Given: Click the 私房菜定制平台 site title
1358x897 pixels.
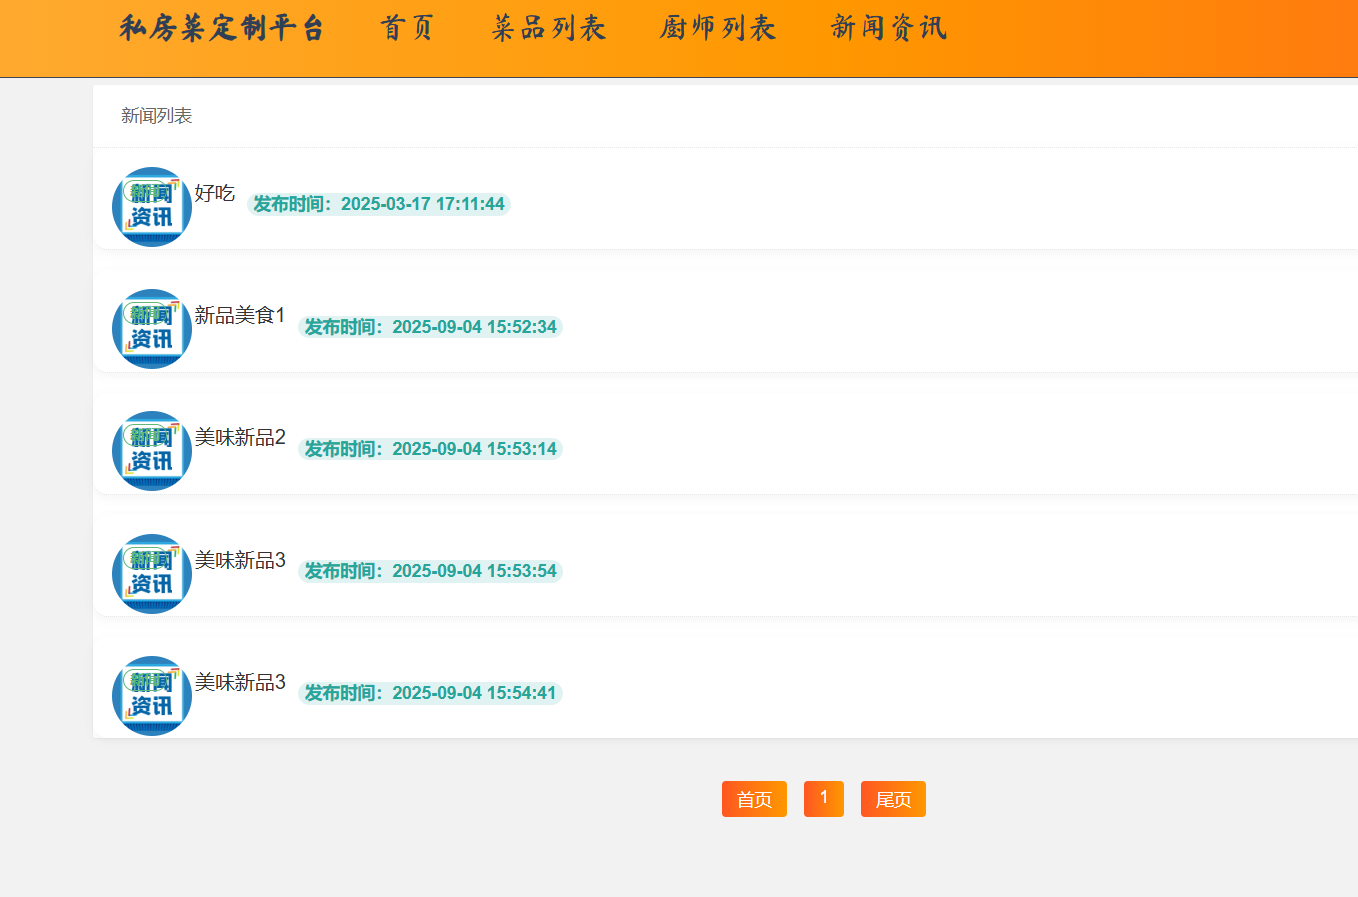Looking at the screenshot, I should point(222,28).
